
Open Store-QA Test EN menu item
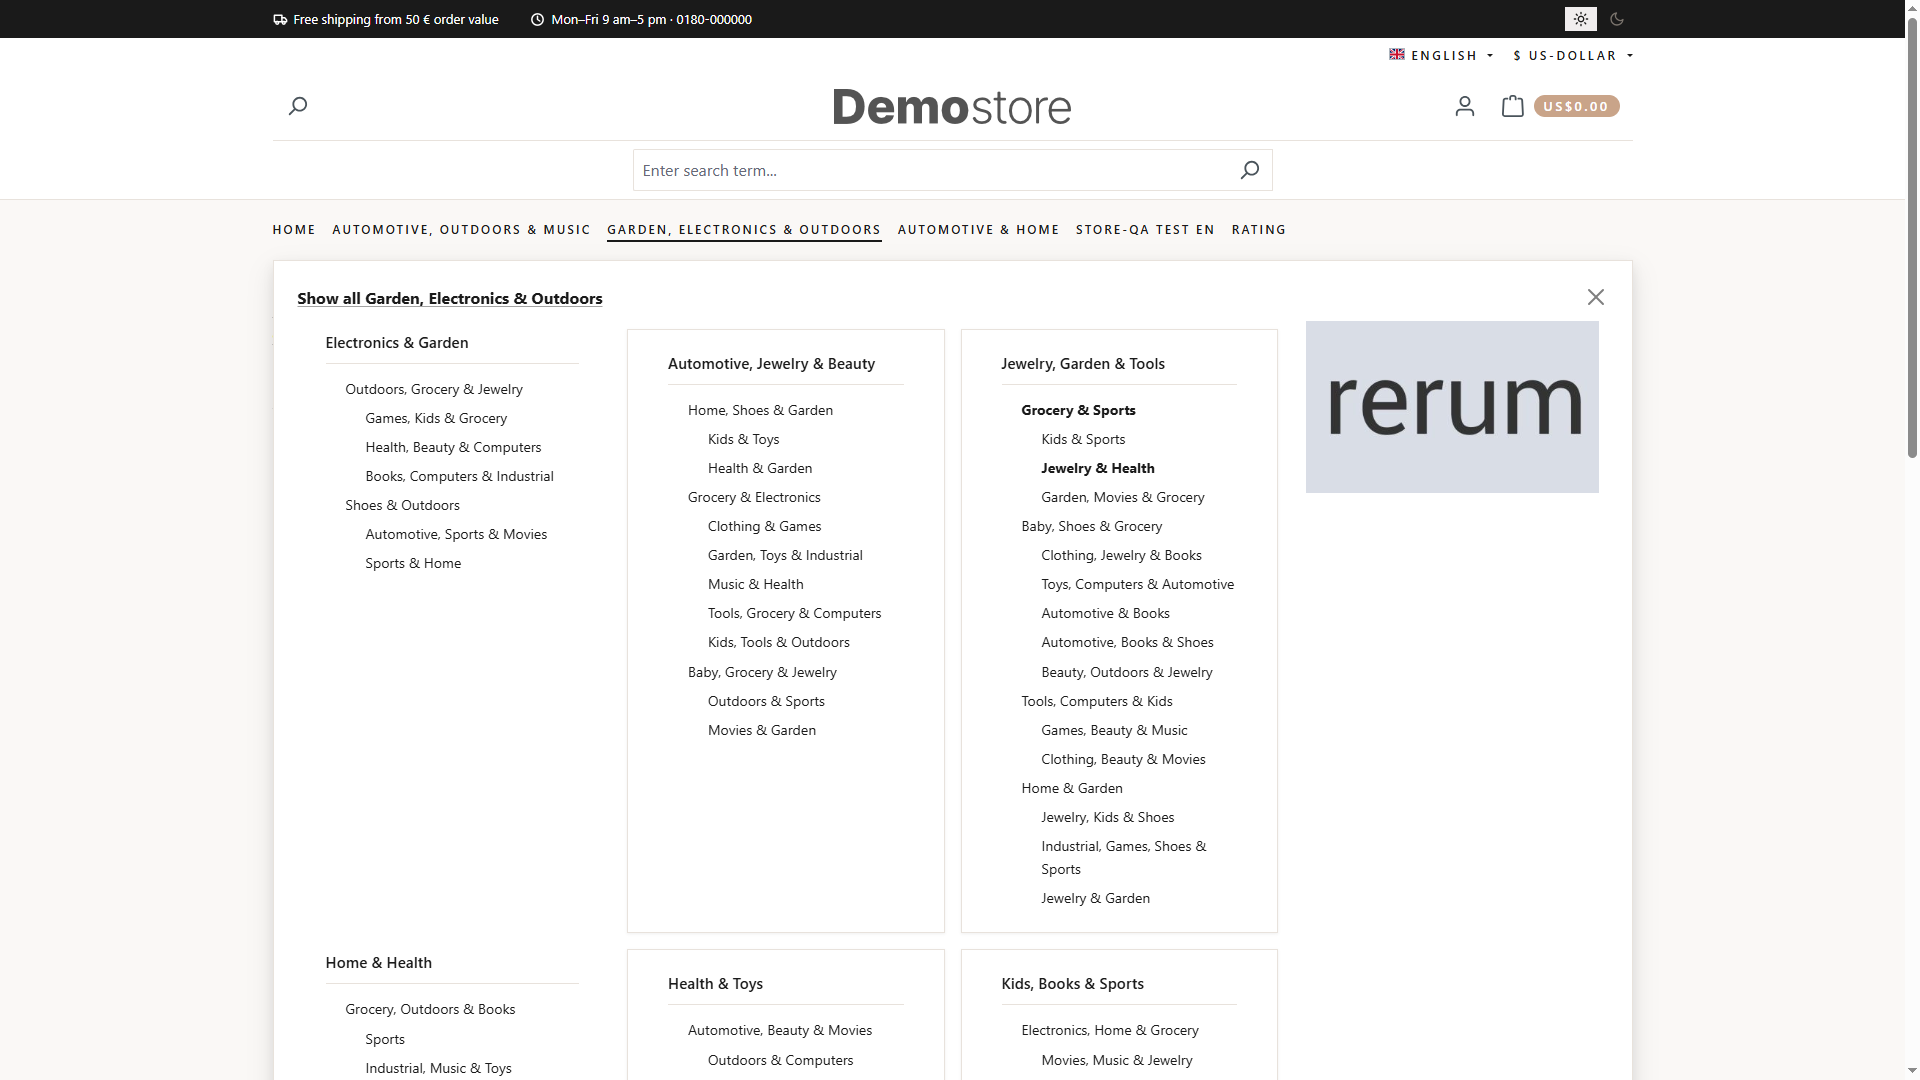pos(1145,230)
